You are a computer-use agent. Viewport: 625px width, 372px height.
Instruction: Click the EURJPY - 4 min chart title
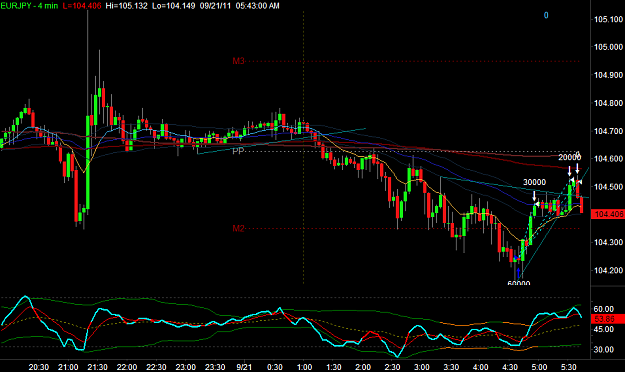point(29,6)
